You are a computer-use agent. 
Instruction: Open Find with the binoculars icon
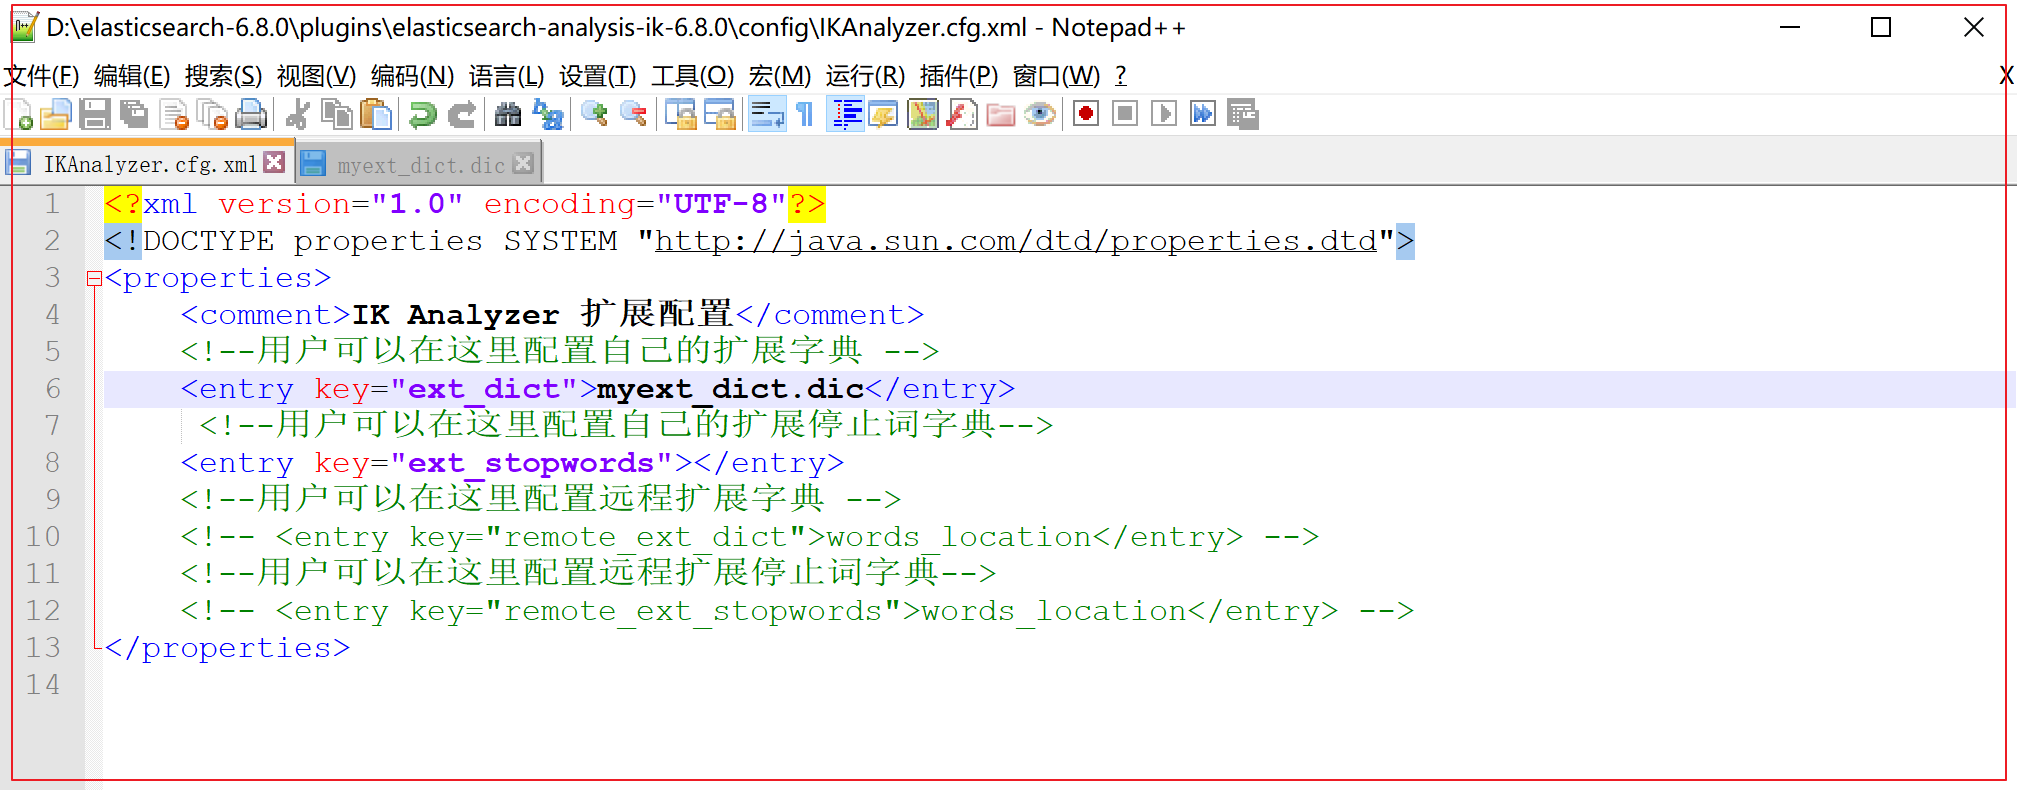pyautogui.click(x=508, y=115)
